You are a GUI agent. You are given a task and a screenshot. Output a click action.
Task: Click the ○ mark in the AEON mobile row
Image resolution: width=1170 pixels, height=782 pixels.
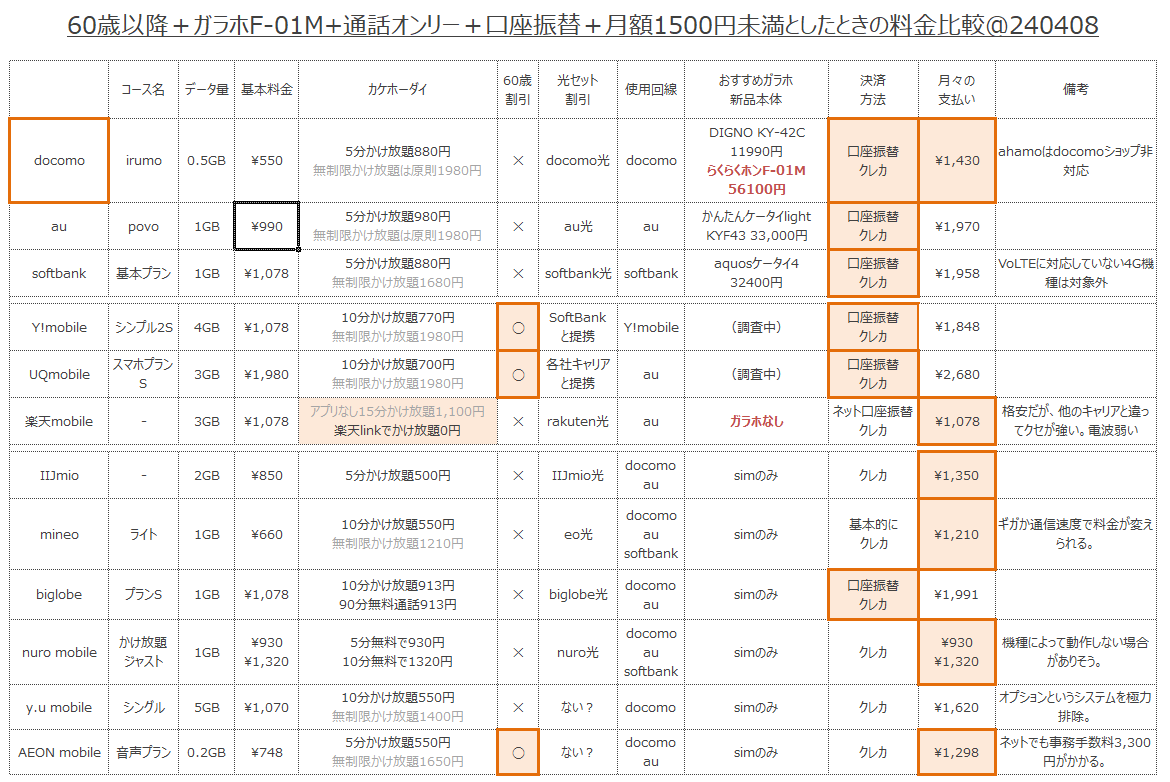click(518, 752)
